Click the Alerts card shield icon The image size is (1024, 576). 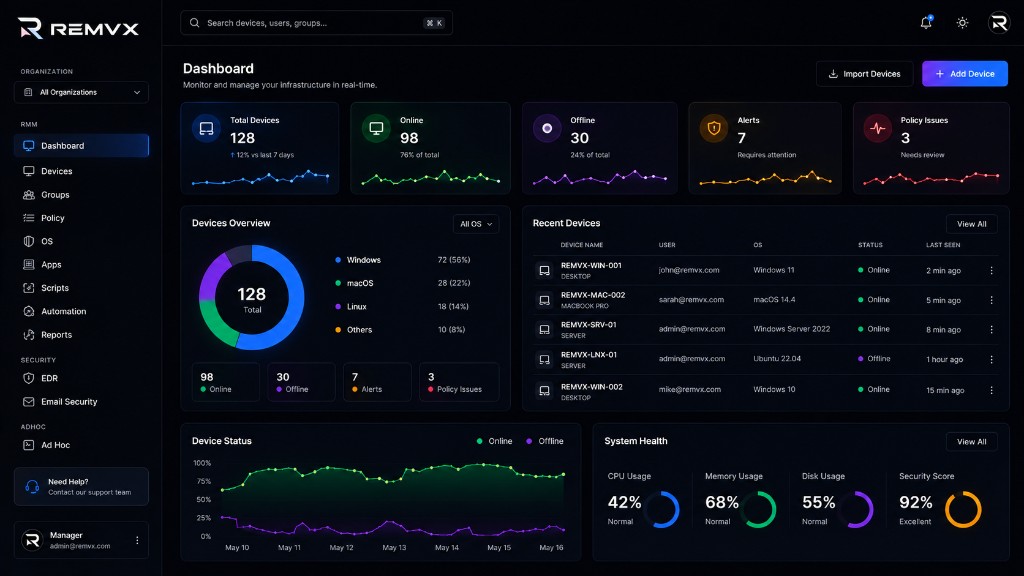[x=714, y=129]
